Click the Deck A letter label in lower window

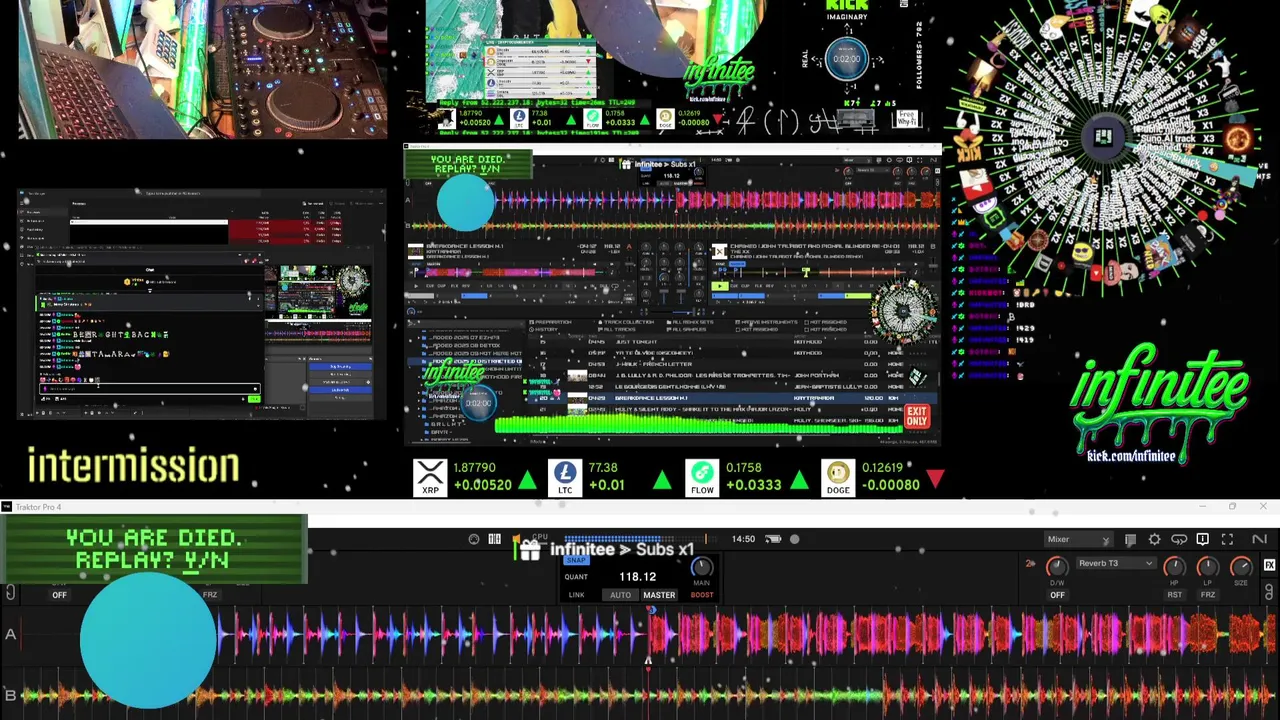click(10, 634)
